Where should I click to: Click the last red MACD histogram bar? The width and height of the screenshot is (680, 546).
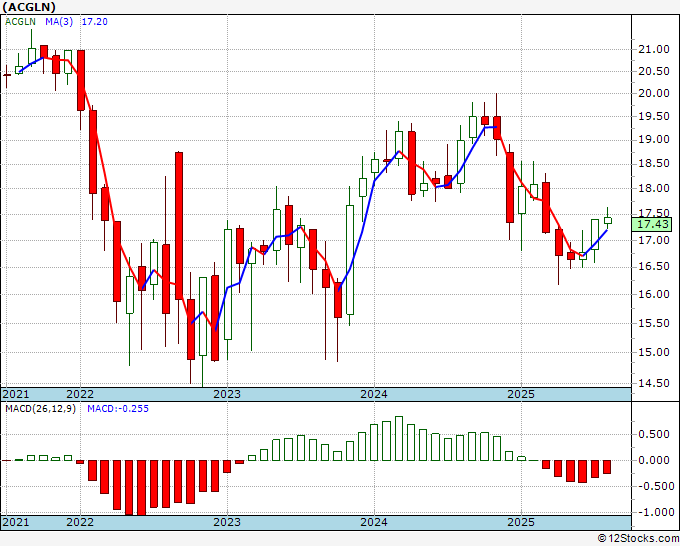tap(607, 467)
